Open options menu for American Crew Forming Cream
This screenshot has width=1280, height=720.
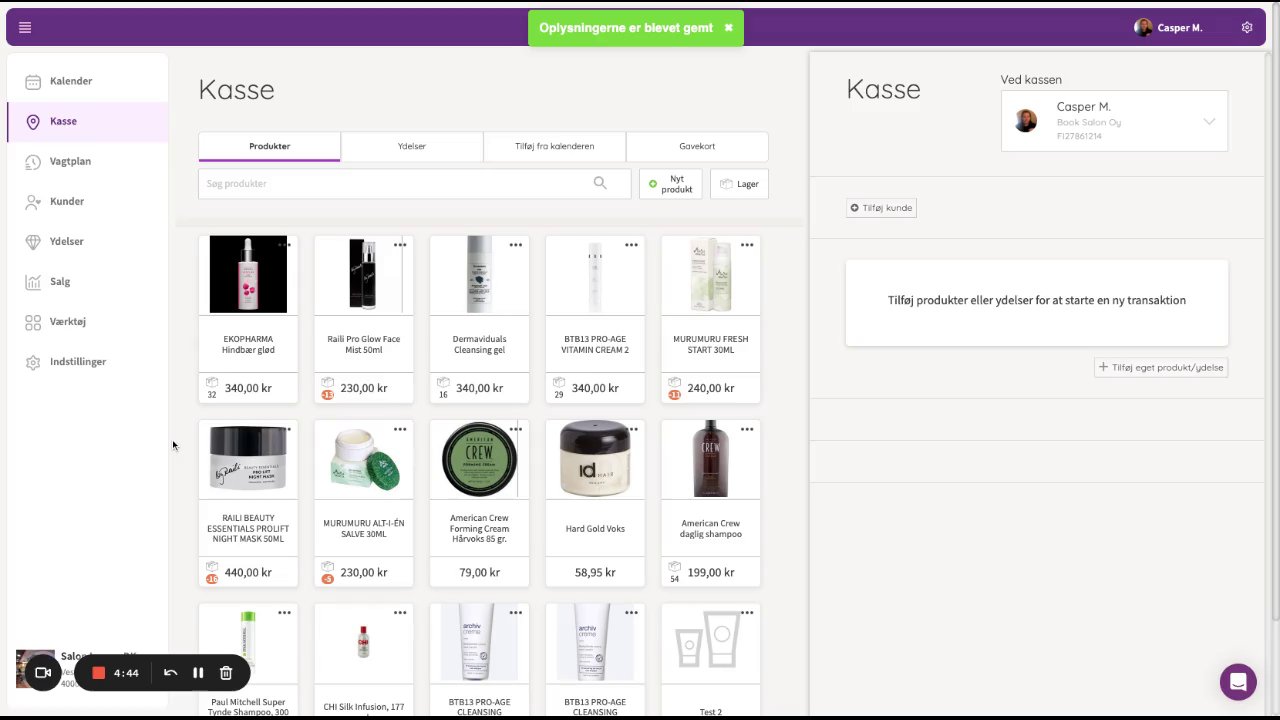[x=516, y=429]
